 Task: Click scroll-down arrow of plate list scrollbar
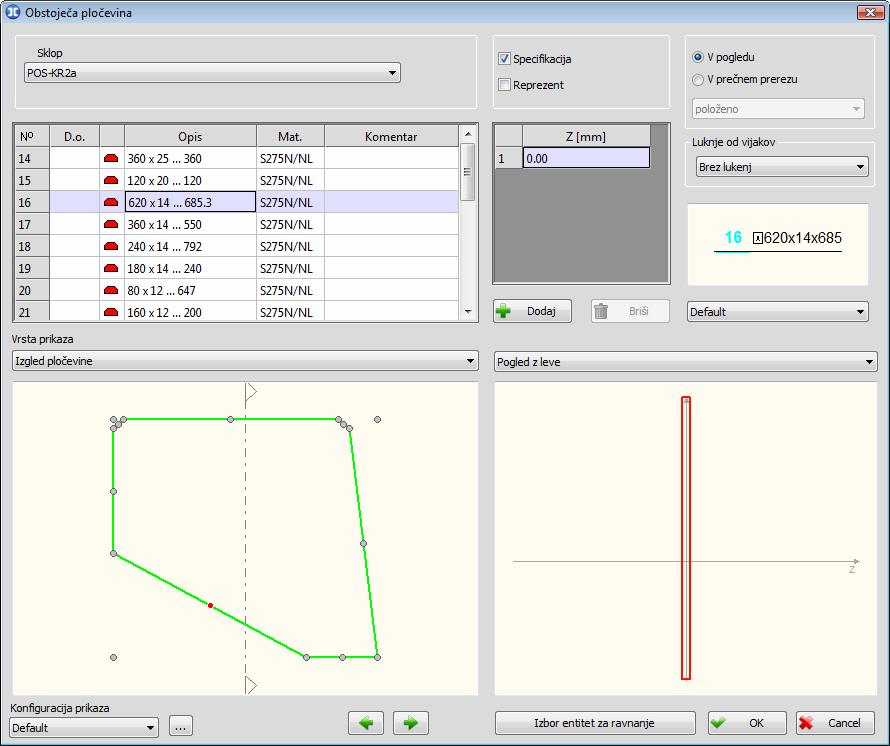point(468,312)
